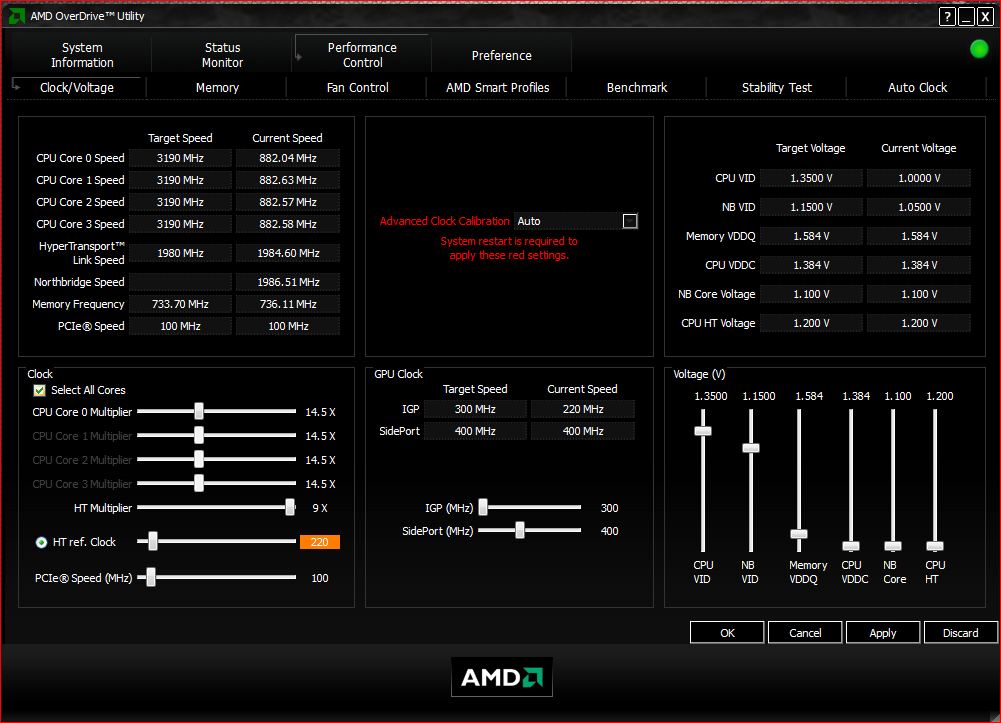Screen dimensions: 1001x723
Task: Click the AMD logo at the bottom
Action: pos(502,676)
